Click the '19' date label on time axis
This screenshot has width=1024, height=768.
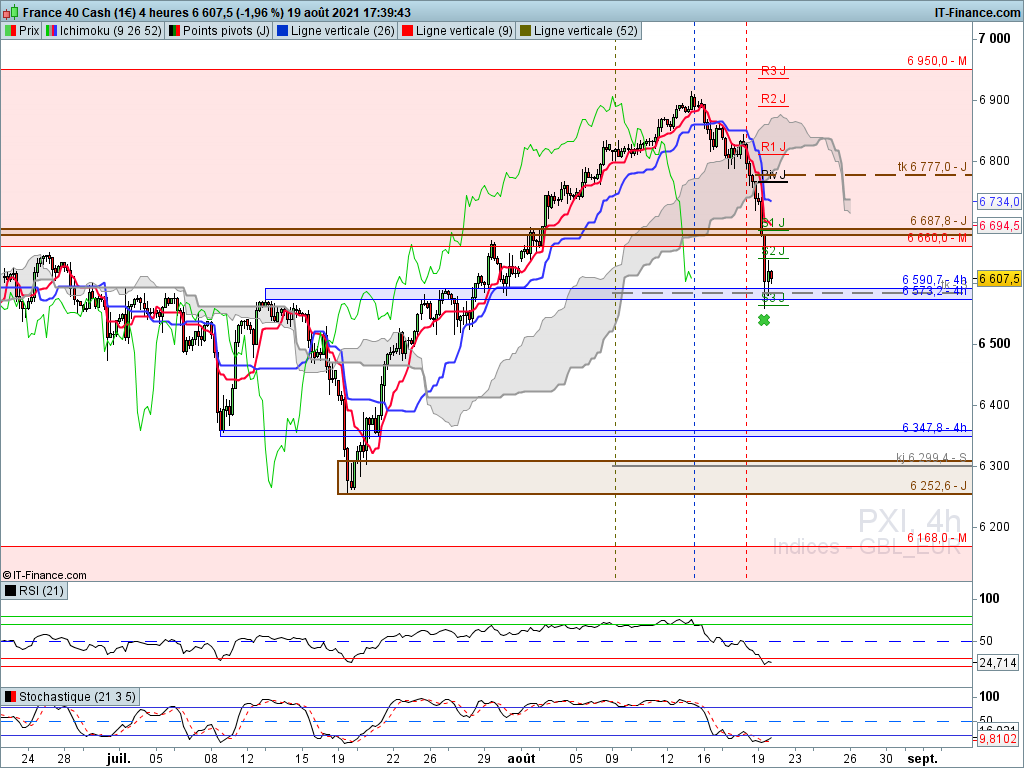(758, 759)
